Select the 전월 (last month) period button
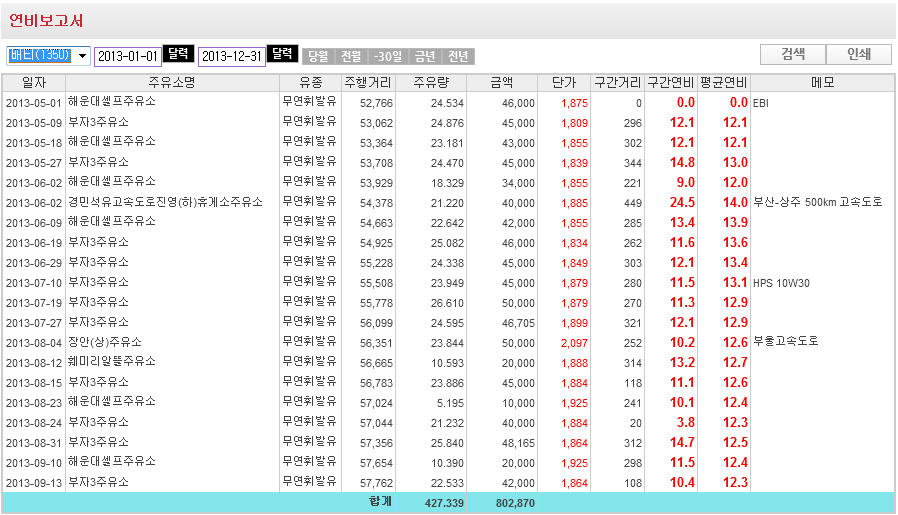The width and height of the screenshot is (898, 515). [x=351, y=57]
